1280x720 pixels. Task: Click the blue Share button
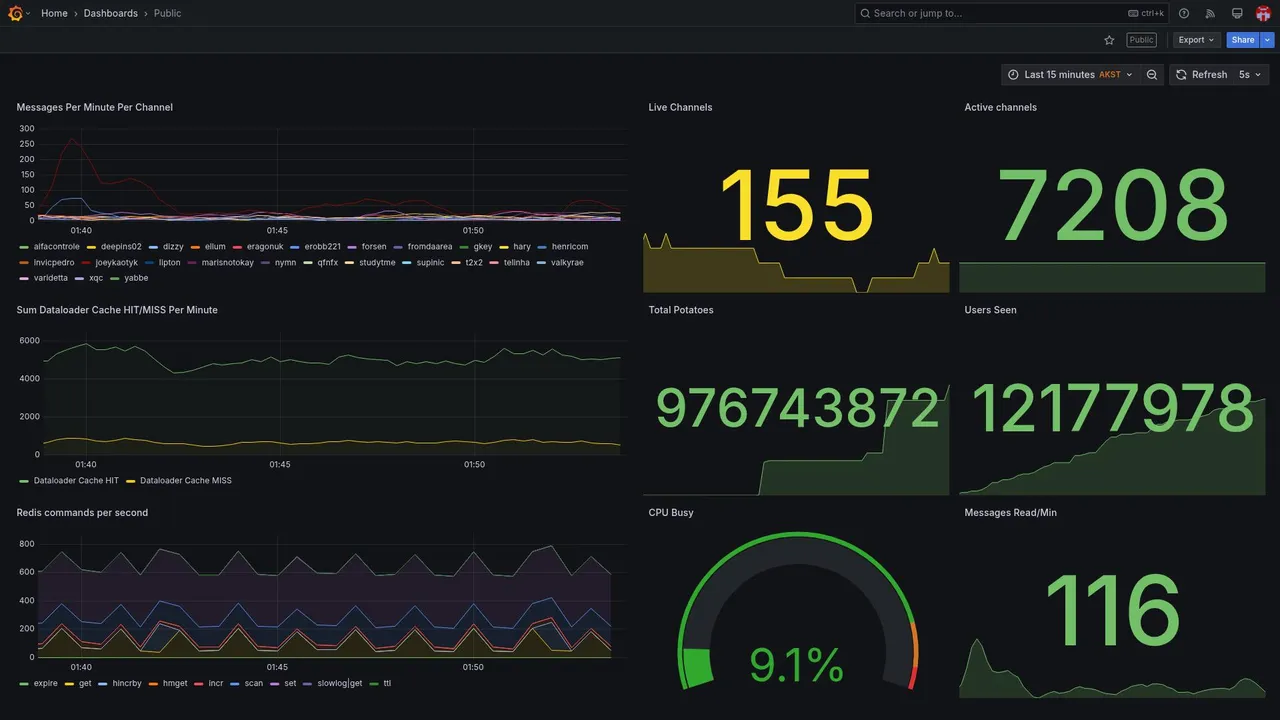pyautogui.click(x=1243, y=40)
